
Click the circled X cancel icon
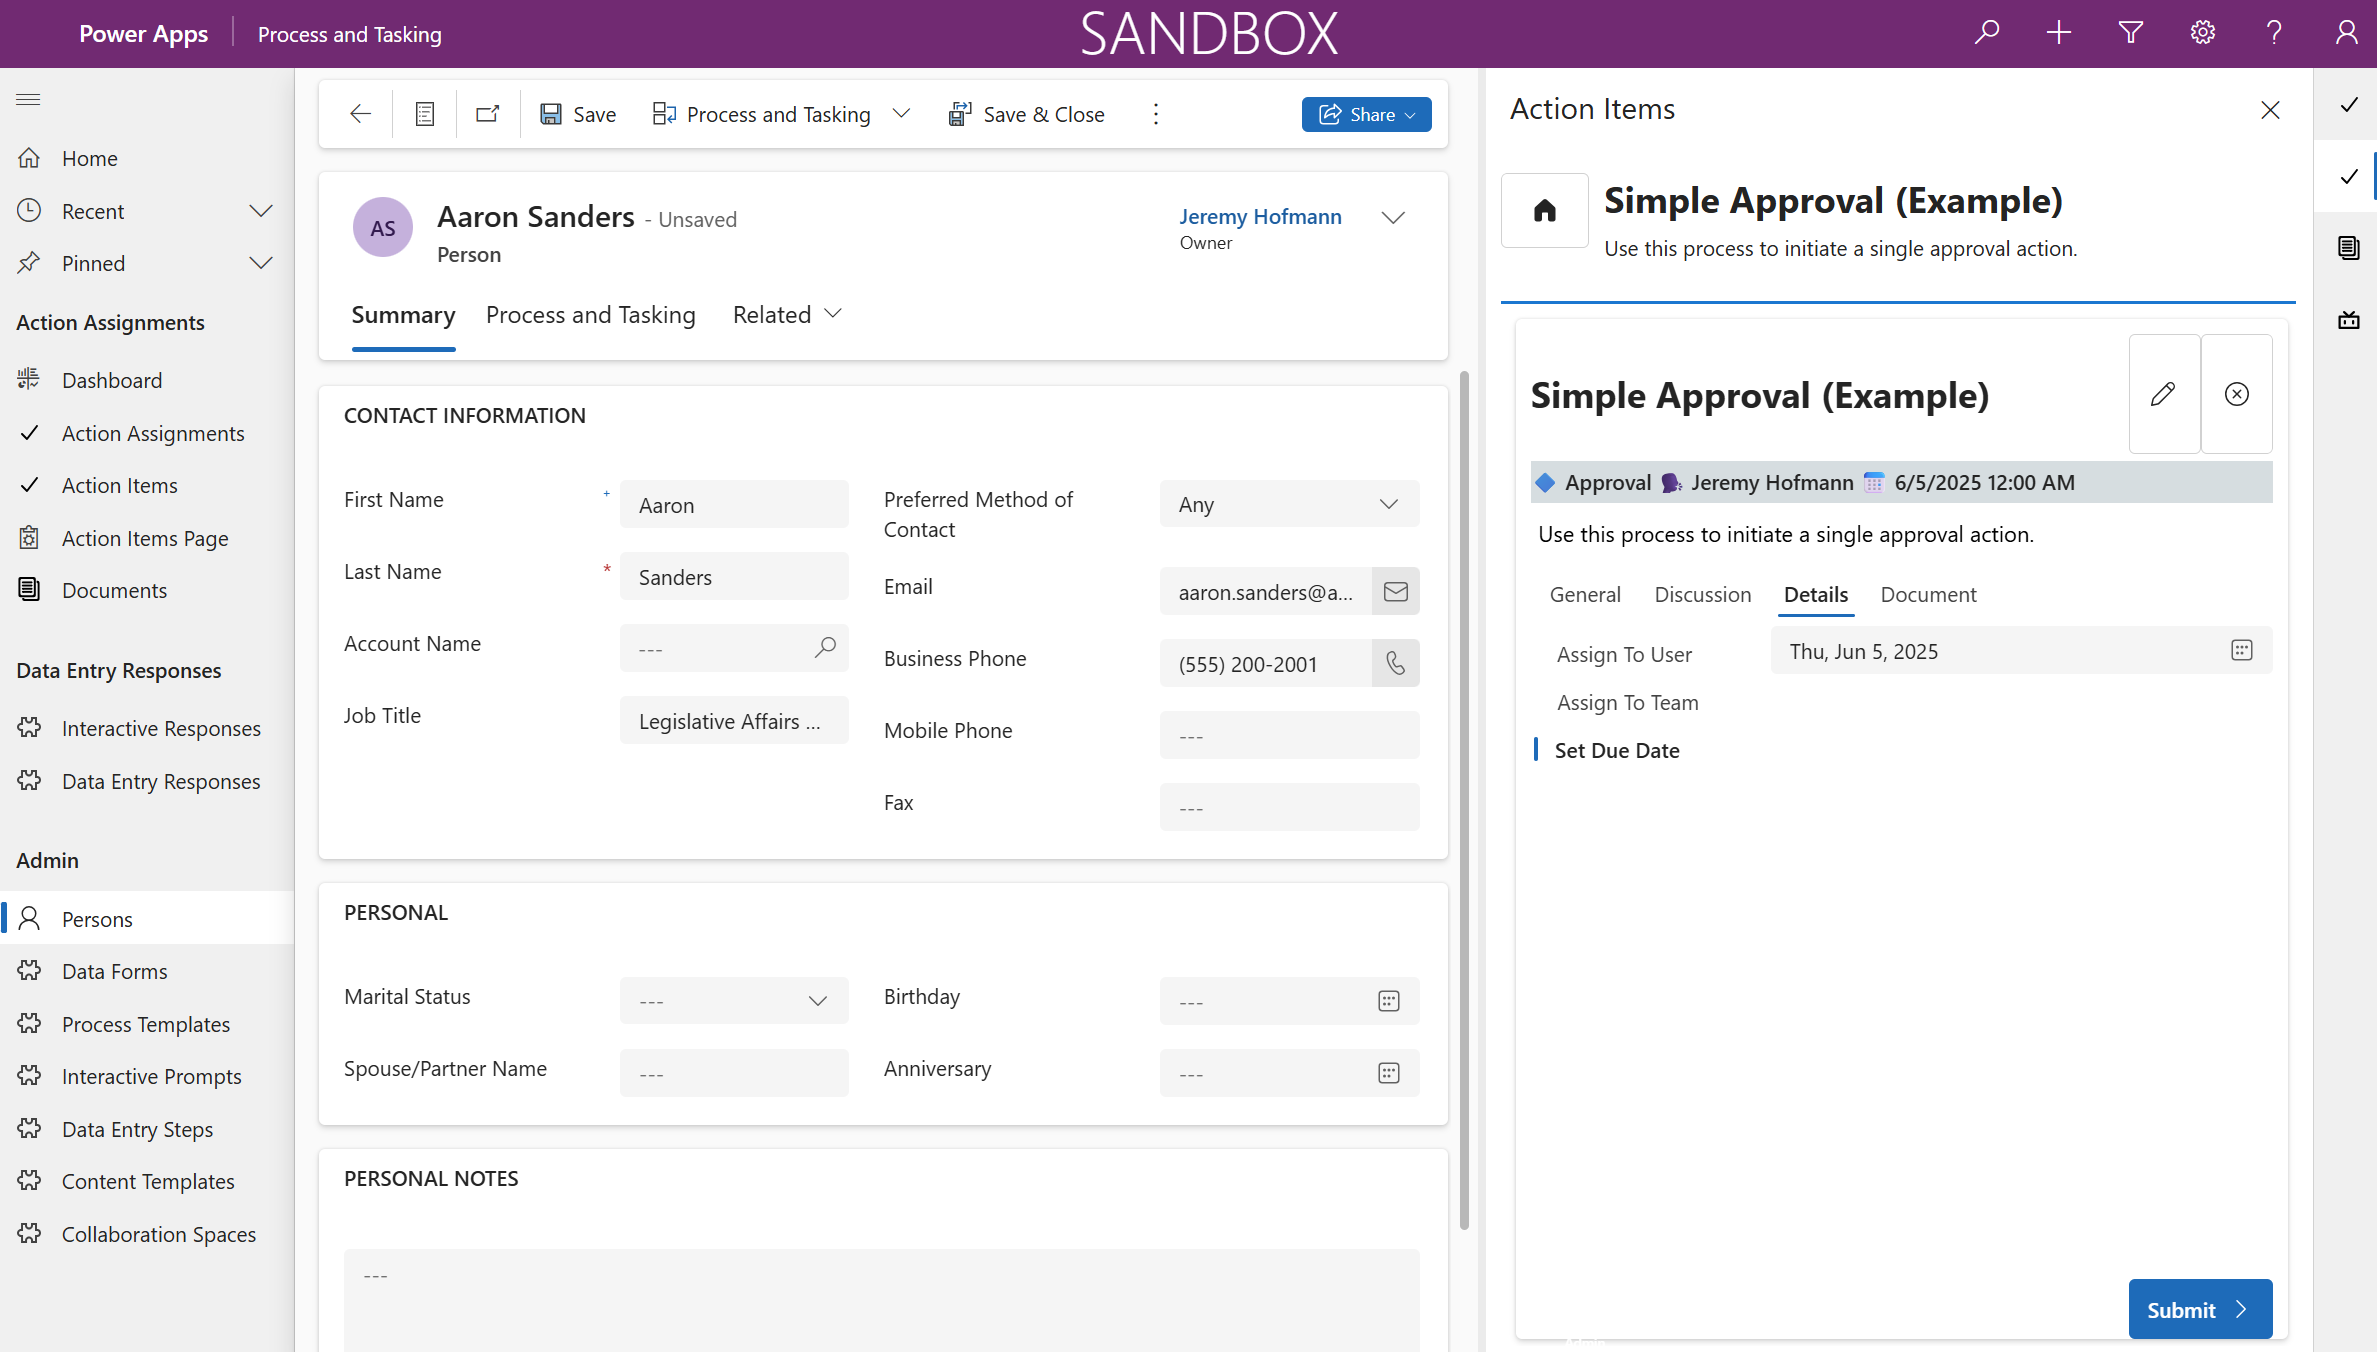2237,394
